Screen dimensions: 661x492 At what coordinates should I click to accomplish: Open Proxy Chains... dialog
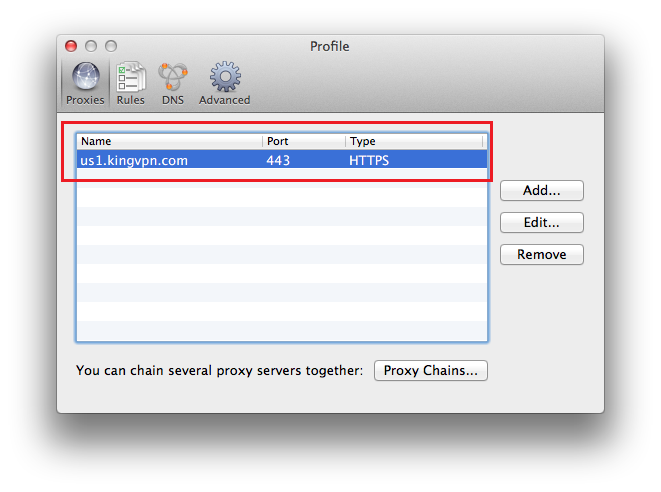point(431,371)
